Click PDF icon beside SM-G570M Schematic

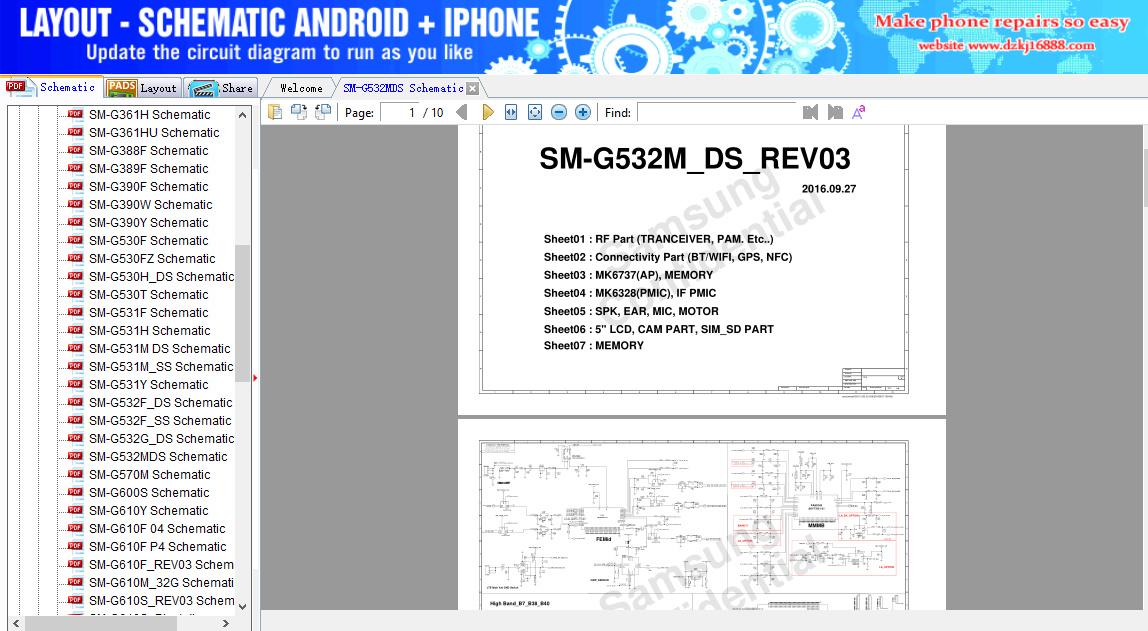click(75, 474)
